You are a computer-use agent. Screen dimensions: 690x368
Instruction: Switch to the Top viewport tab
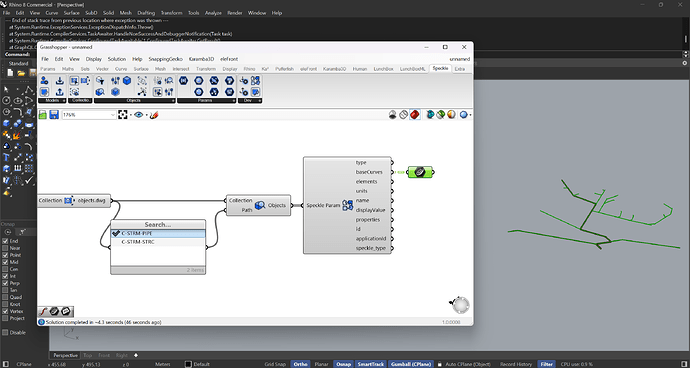point(88,355)
